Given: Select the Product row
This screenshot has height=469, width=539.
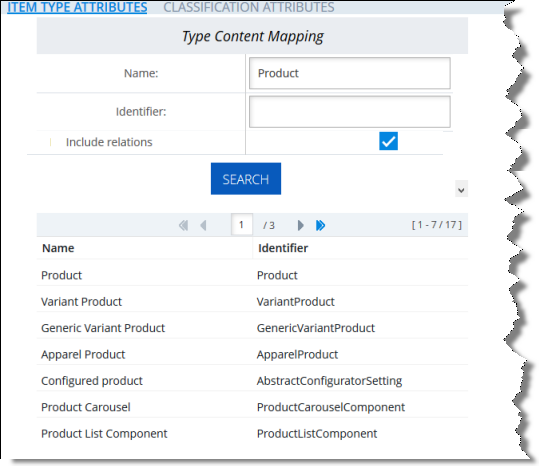Looking at the screenshot, I should (252, 275).
